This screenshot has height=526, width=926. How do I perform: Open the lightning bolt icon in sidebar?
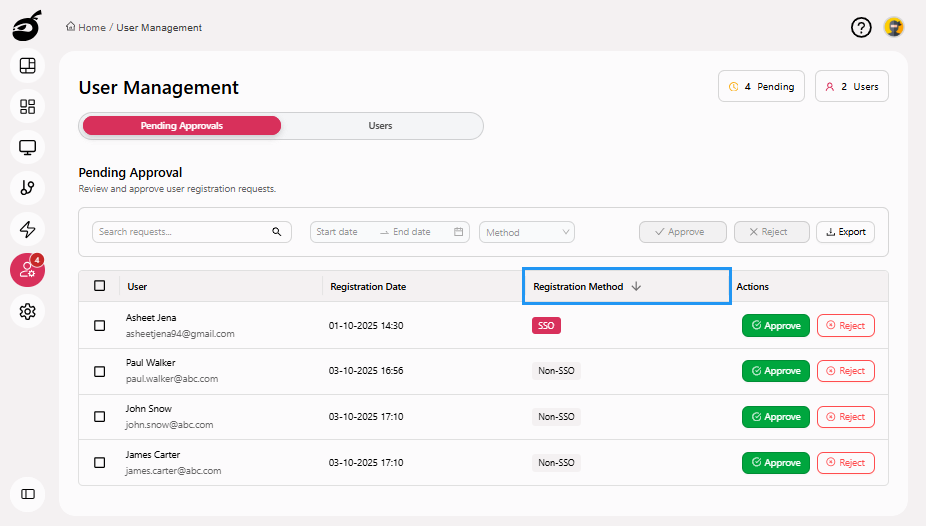(28, 229)
